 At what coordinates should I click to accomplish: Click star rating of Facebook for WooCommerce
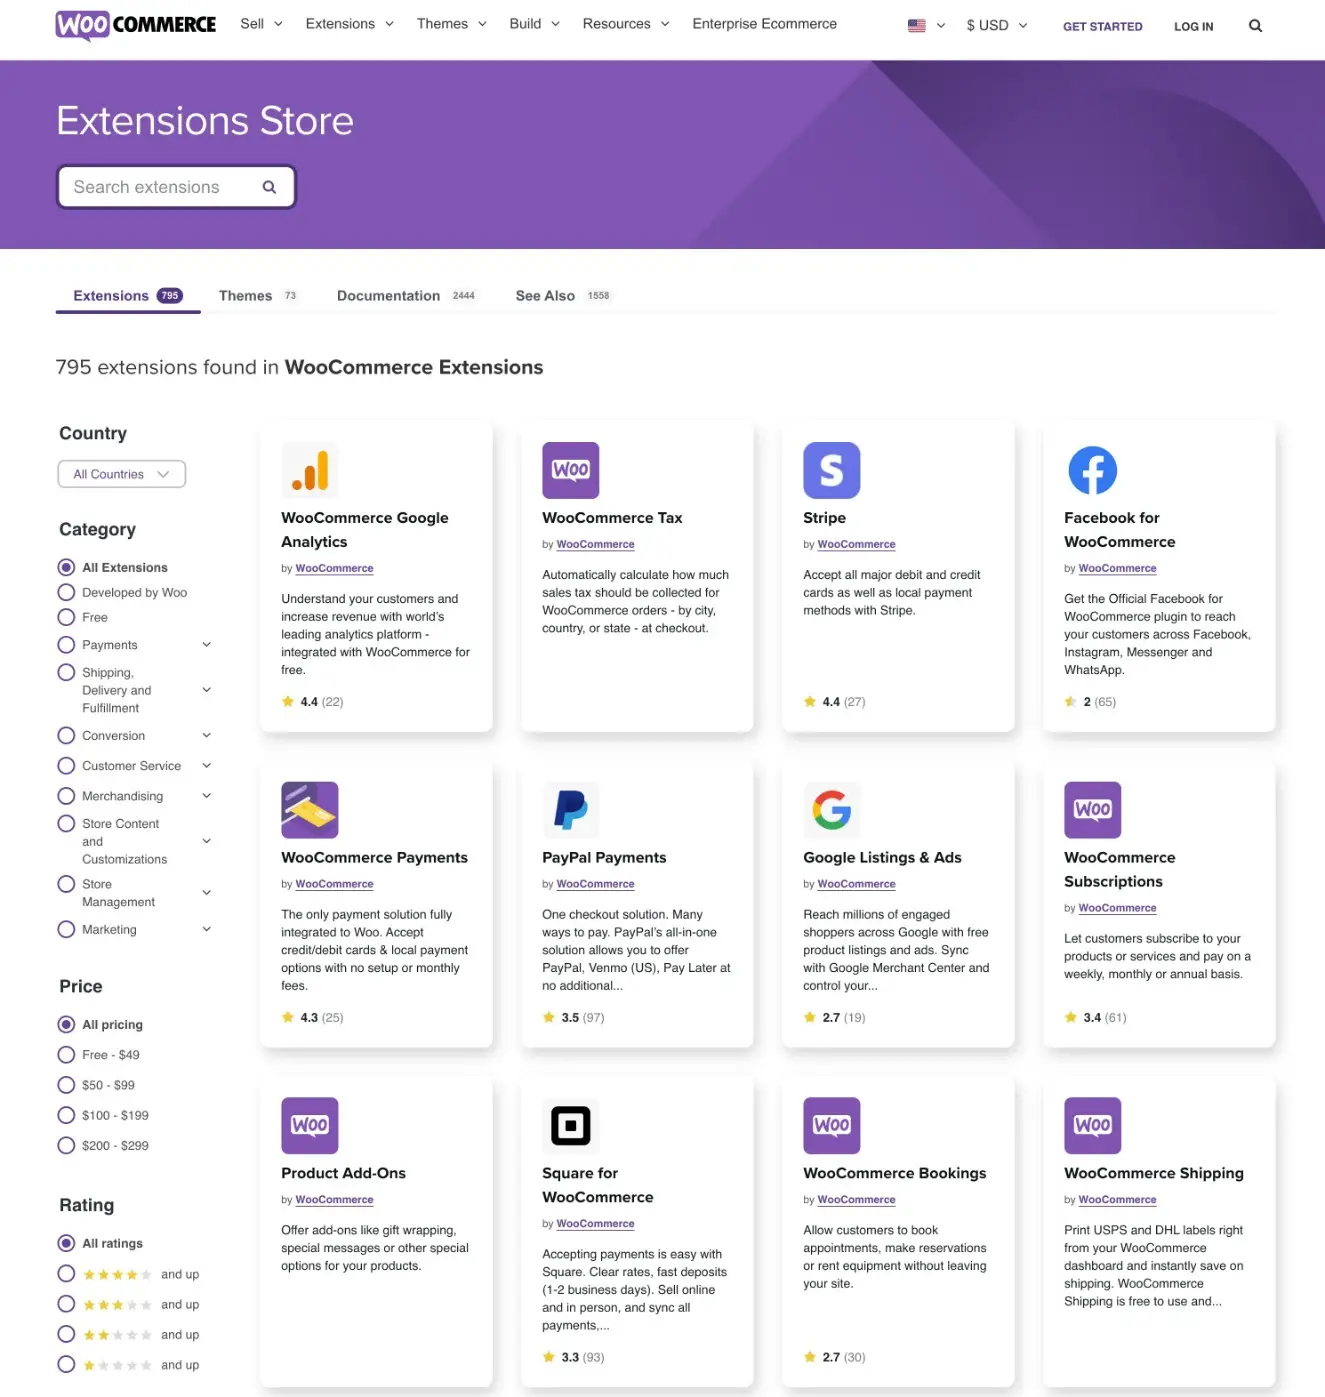[x=1090, y=702]
